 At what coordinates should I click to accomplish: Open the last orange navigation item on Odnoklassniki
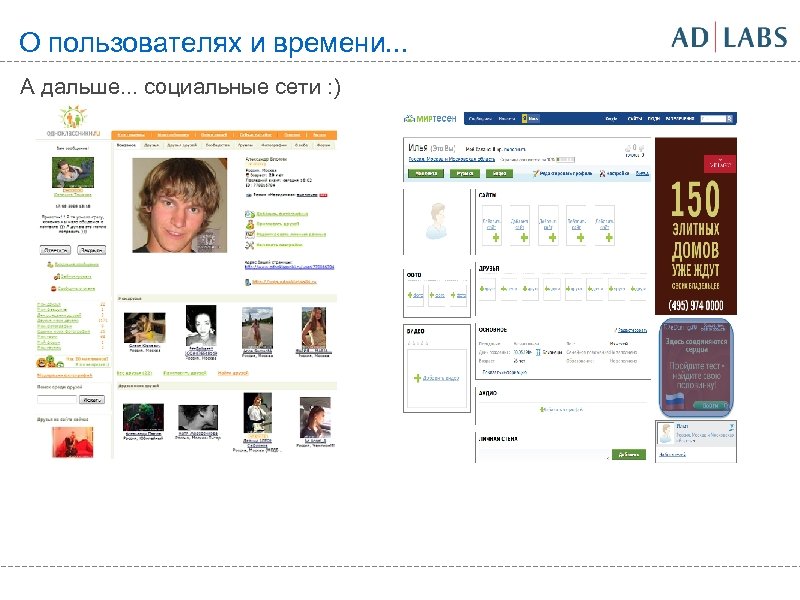(x=319, y=135)
